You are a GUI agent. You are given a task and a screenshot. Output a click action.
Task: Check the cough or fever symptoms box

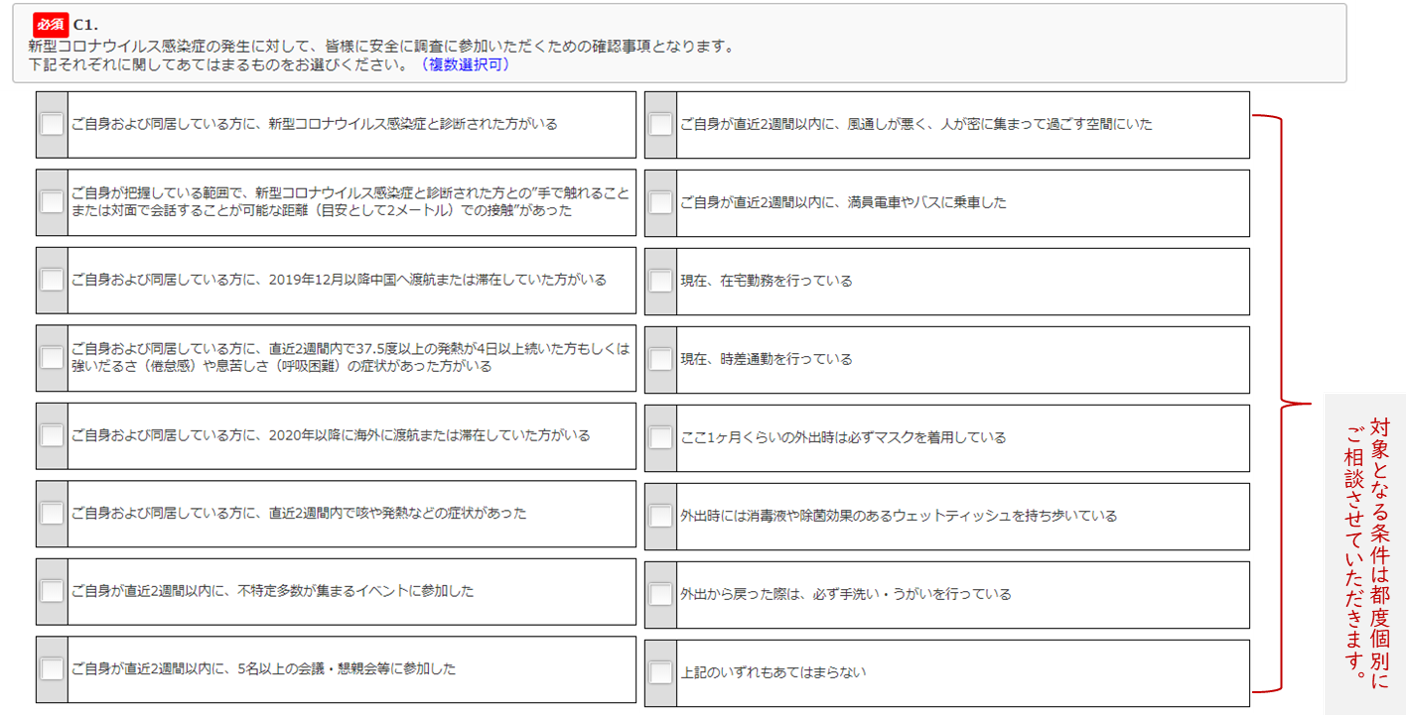[x=52, y=513]
